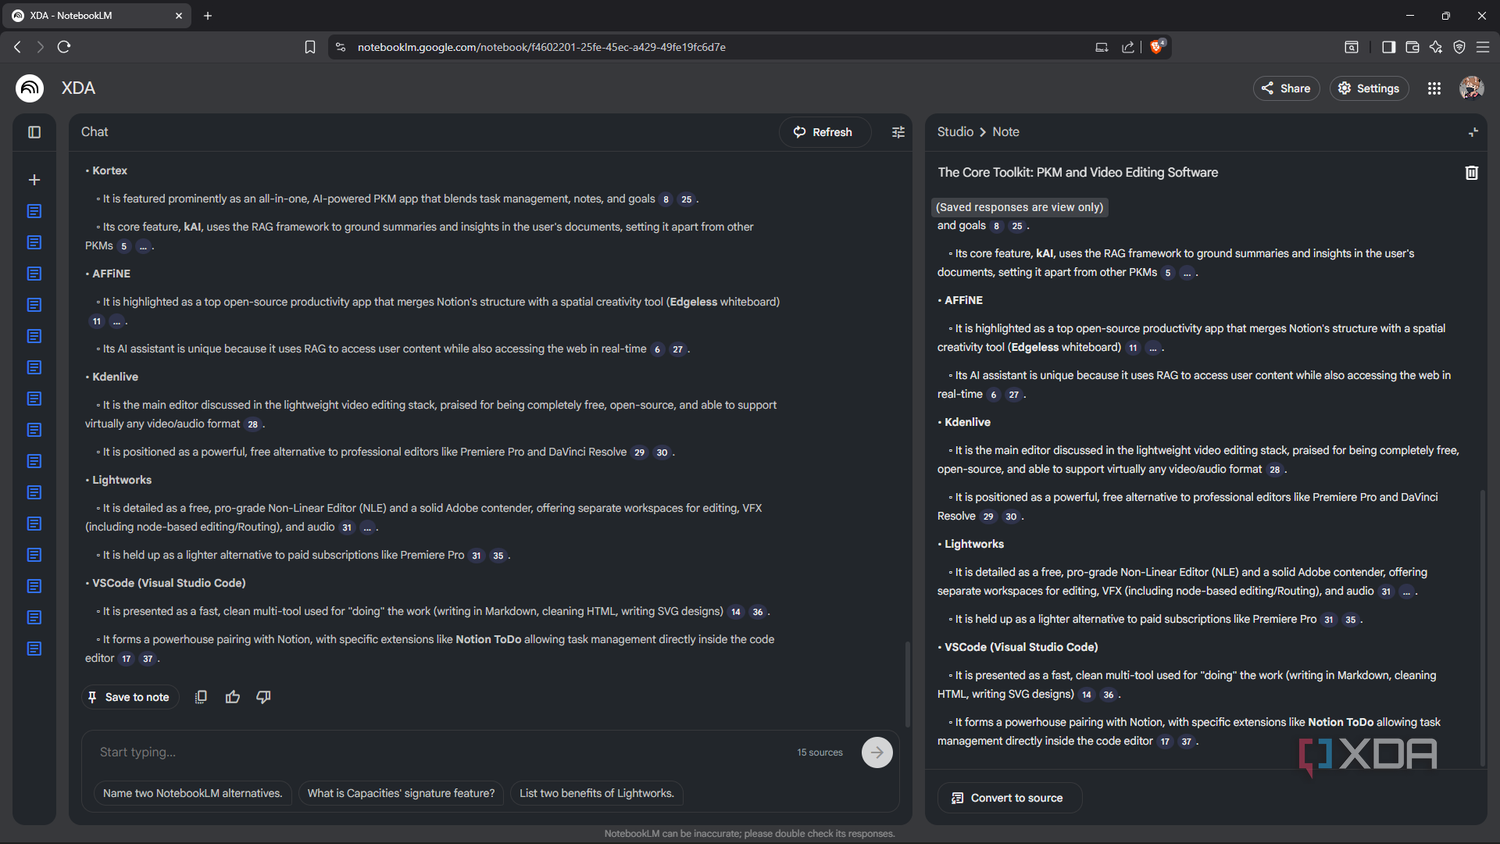Select 'Name two NotebookLM alternatives.' suggestion
Image resolution: width=1500 pixels, height=844 pixels.
(x=193, y=793)
